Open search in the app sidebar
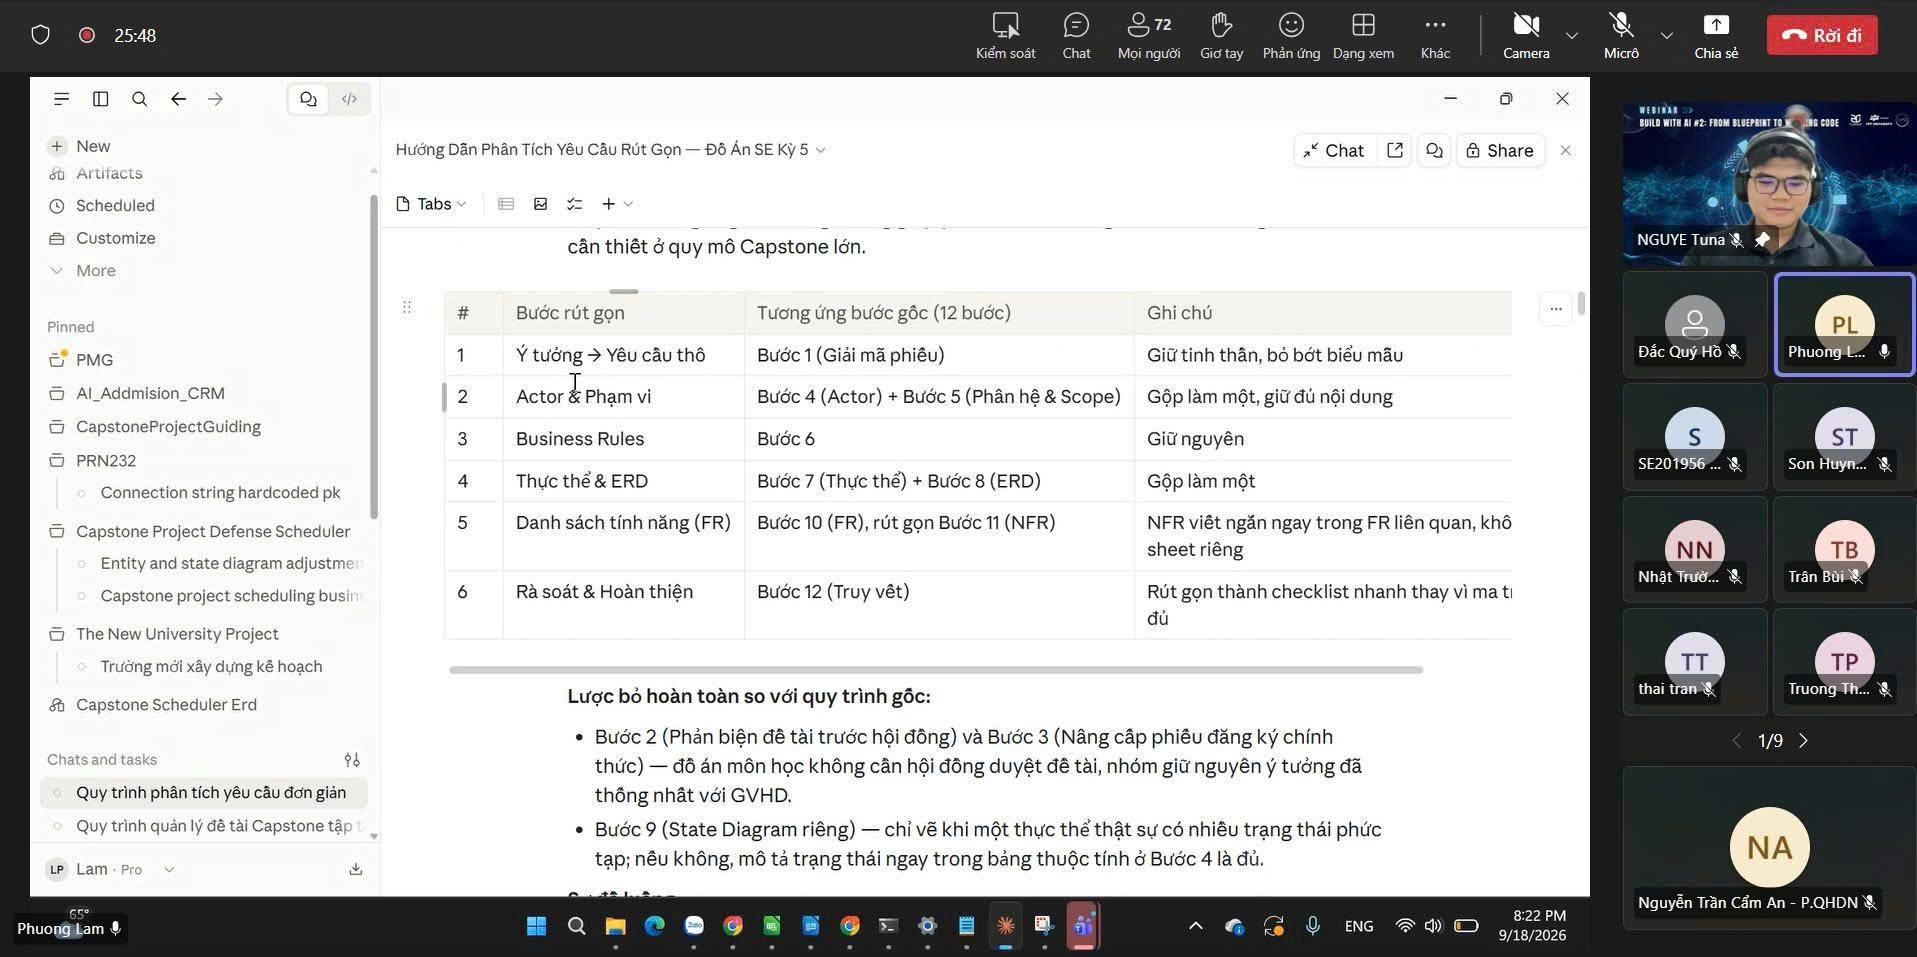The width and height of the screenshot is (1917, 957). click(x=139, y=99)
